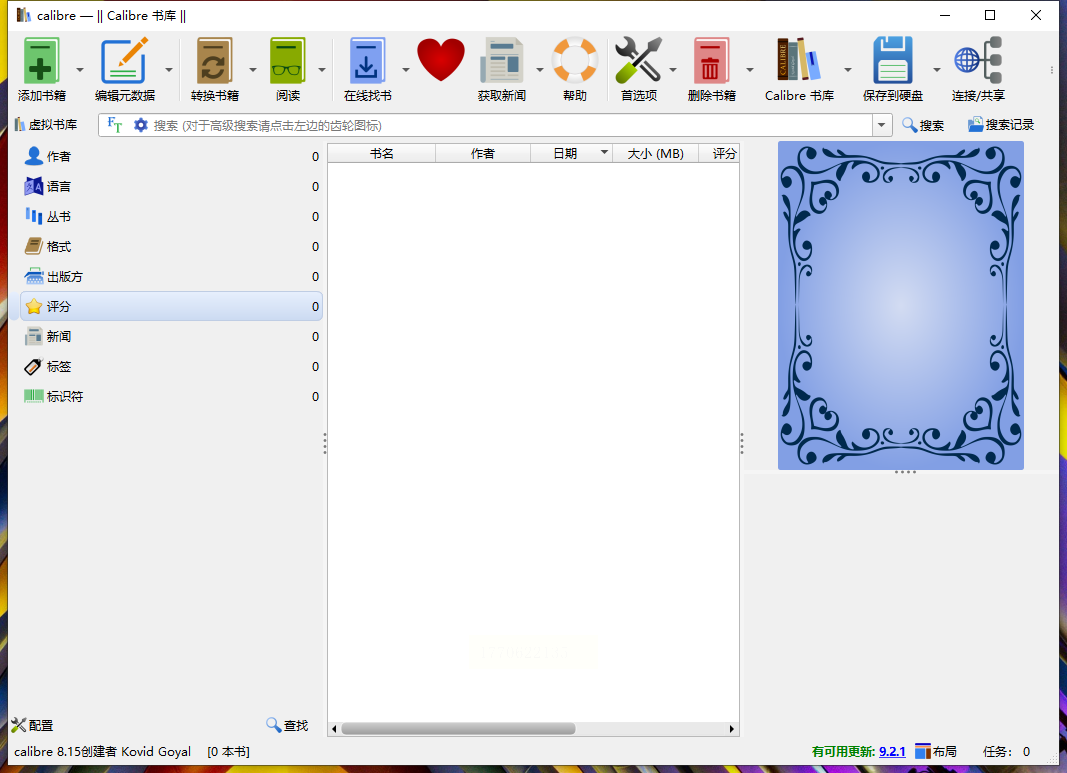The image size is (1067, 773).
Task: Select 作者 in the tag browser
Action: pyautogui.click(x=59, y=157)
